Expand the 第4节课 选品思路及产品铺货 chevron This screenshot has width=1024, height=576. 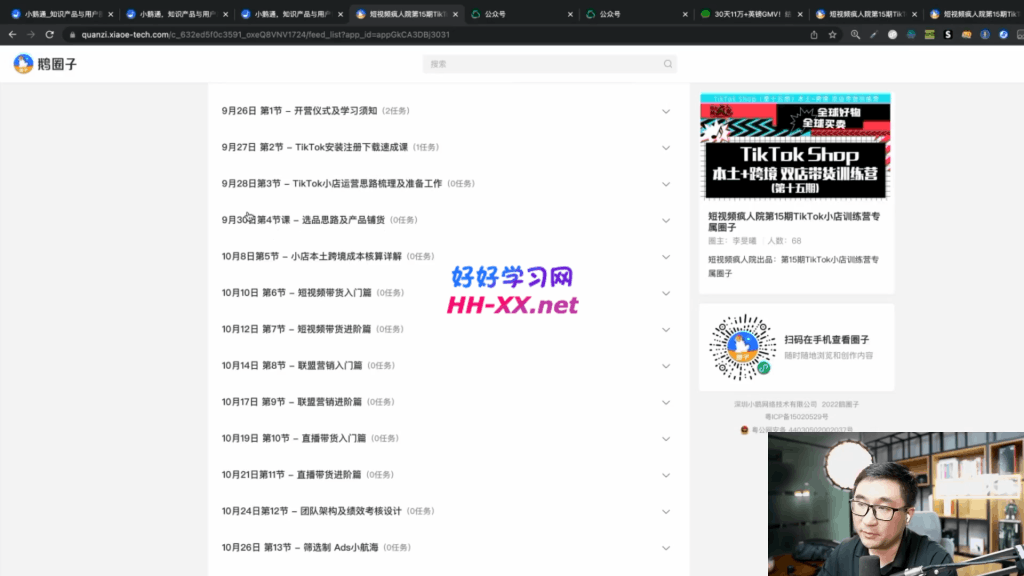(665, 220)
